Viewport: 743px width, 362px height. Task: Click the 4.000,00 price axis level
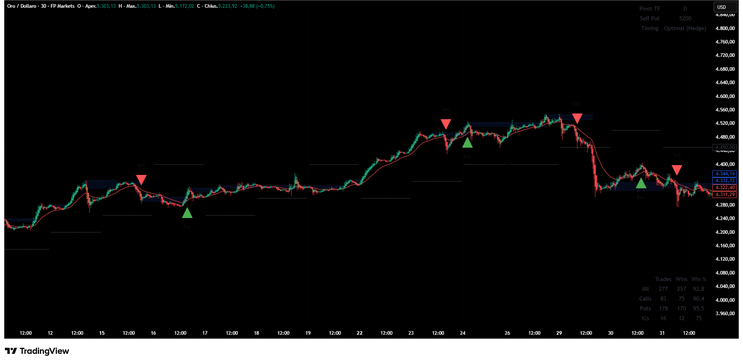click(x=726, y=300)
